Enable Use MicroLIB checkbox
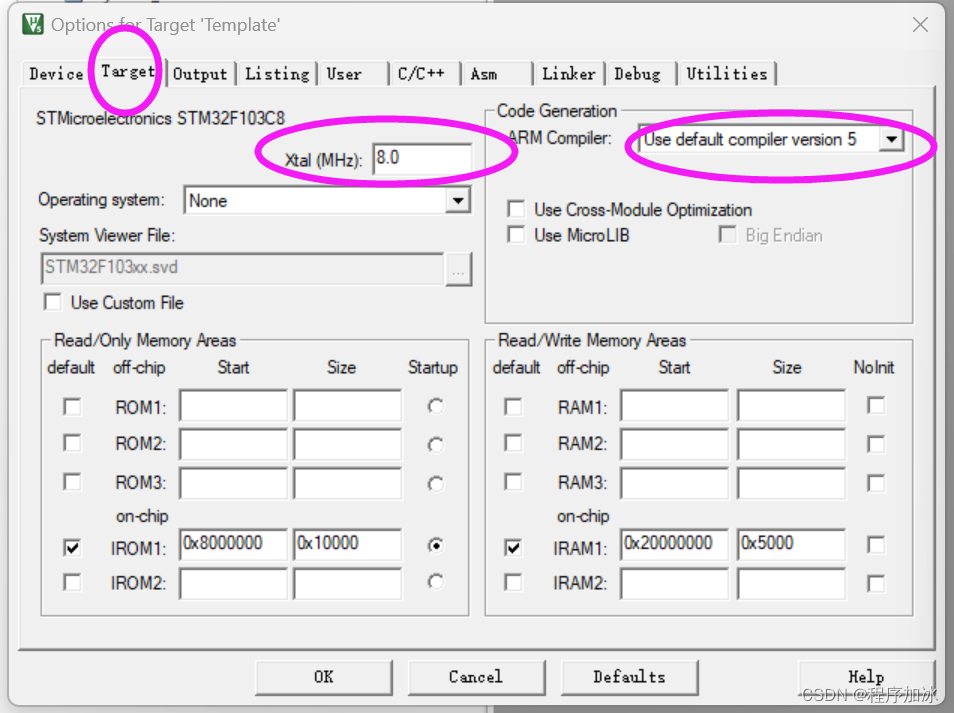954x713 pixels. coord(516,235)
